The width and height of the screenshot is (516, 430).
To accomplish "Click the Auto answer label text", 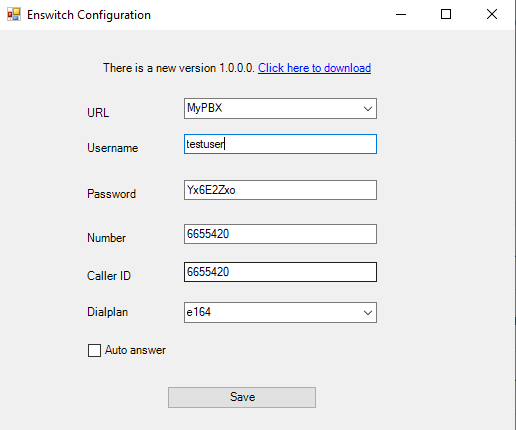I will [x=135, y=350].
